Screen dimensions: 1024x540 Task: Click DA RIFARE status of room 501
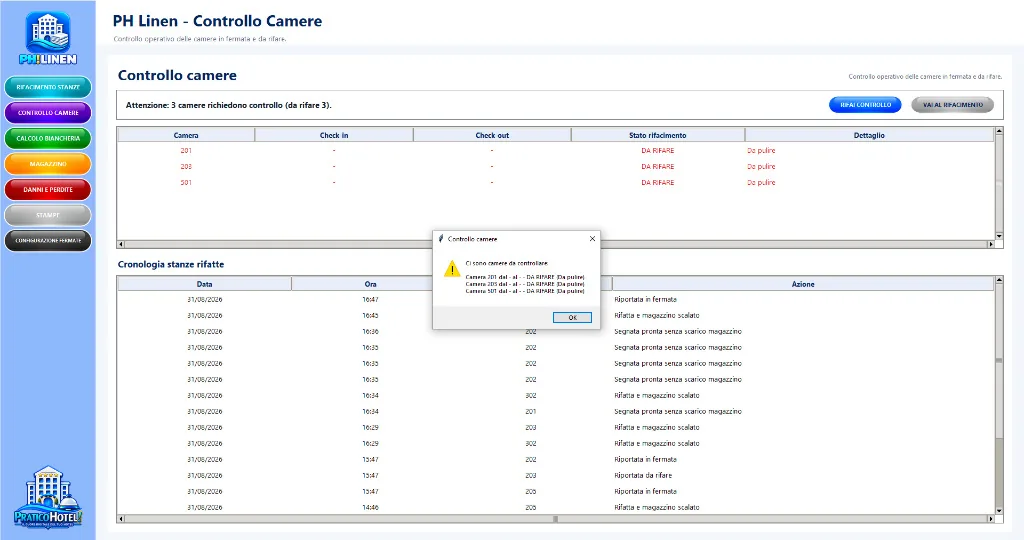pos(658,183)
